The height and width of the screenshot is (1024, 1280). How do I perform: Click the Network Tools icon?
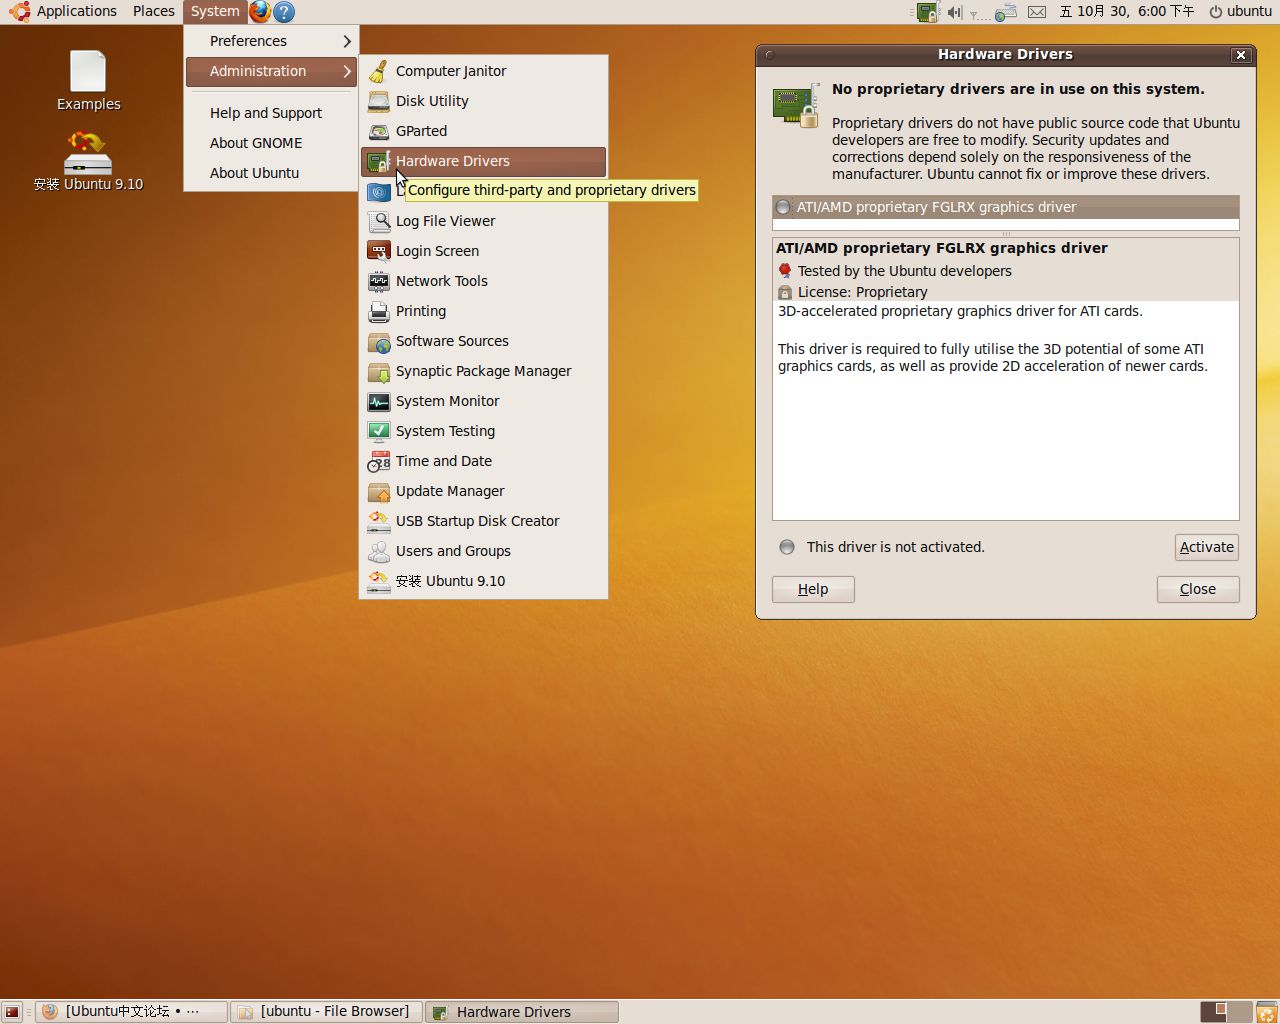point(379,281)
